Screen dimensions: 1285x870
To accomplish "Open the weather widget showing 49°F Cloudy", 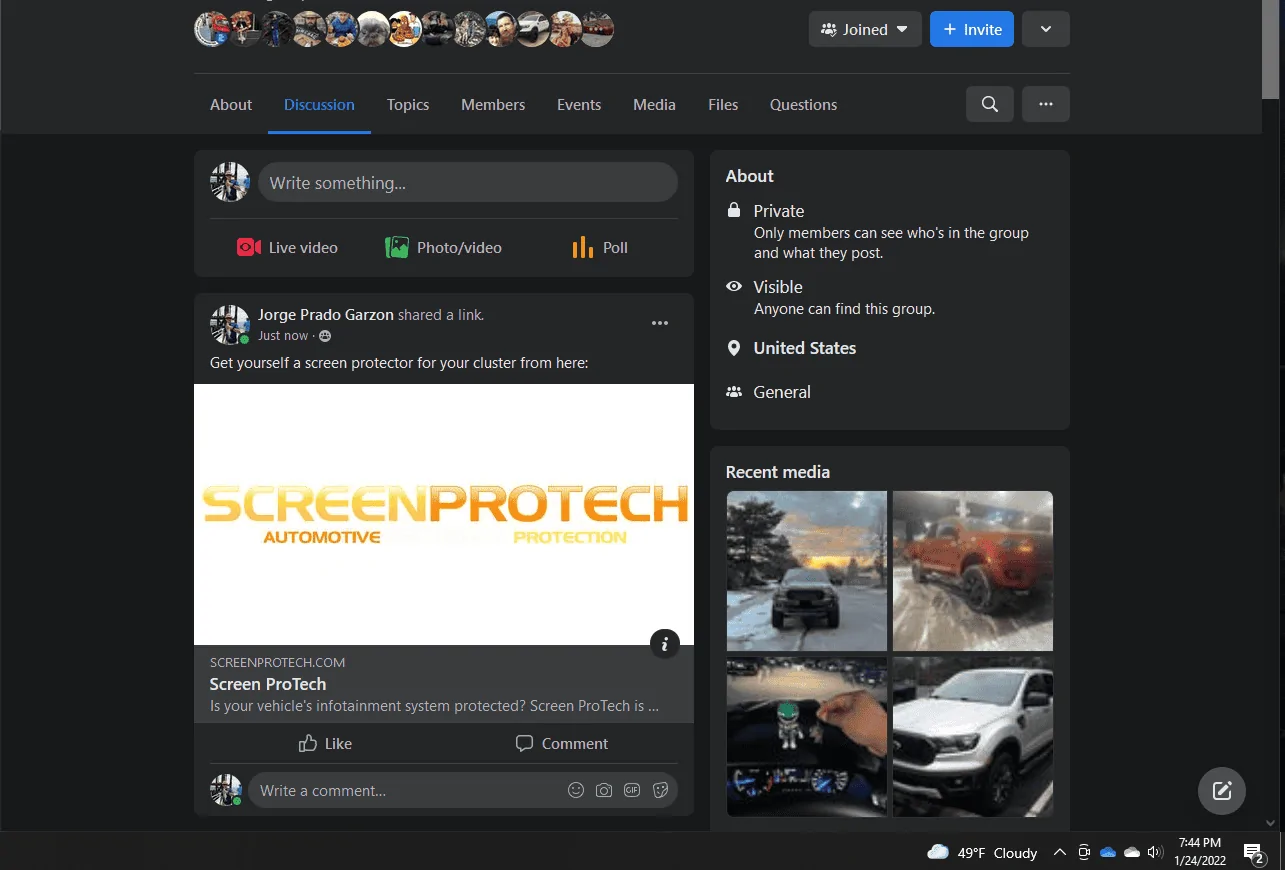I will [x=982, y=852].
